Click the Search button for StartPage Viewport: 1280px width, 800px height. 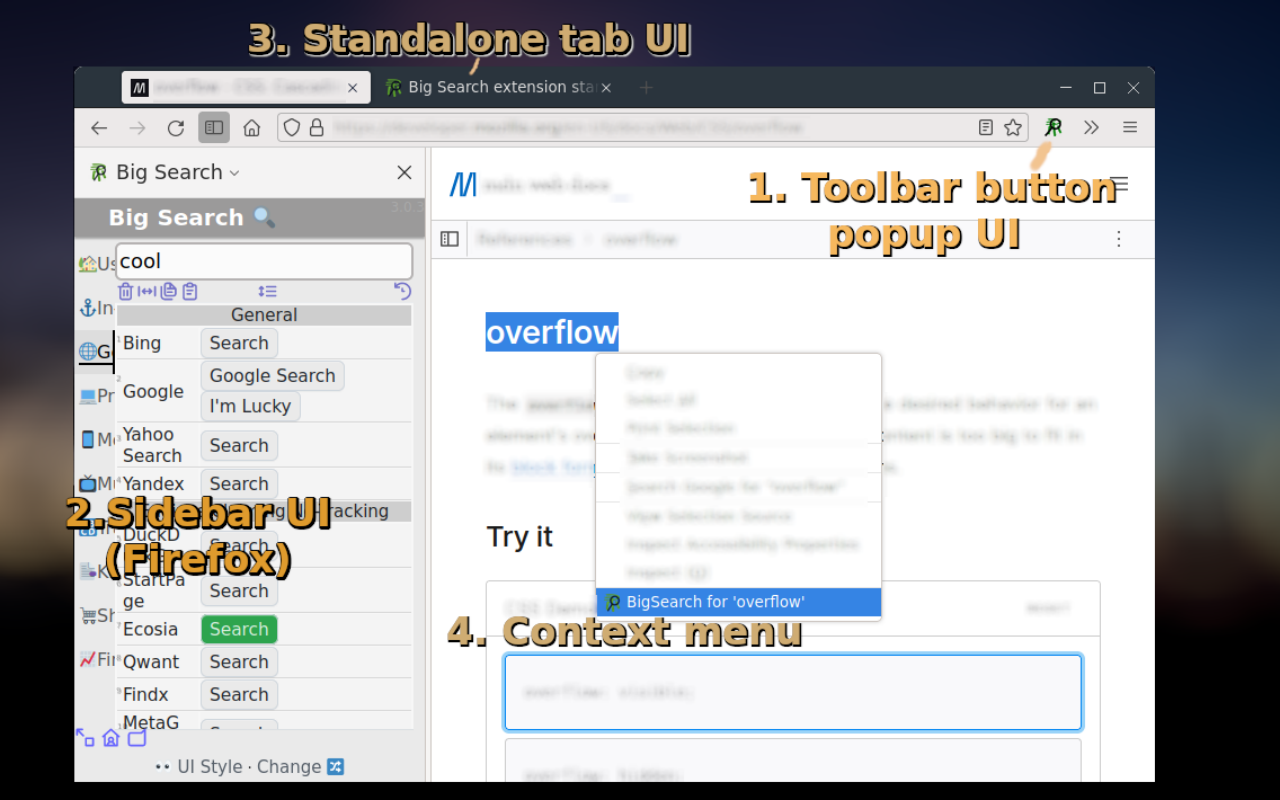pyautogui.click(x=239, y=591)
